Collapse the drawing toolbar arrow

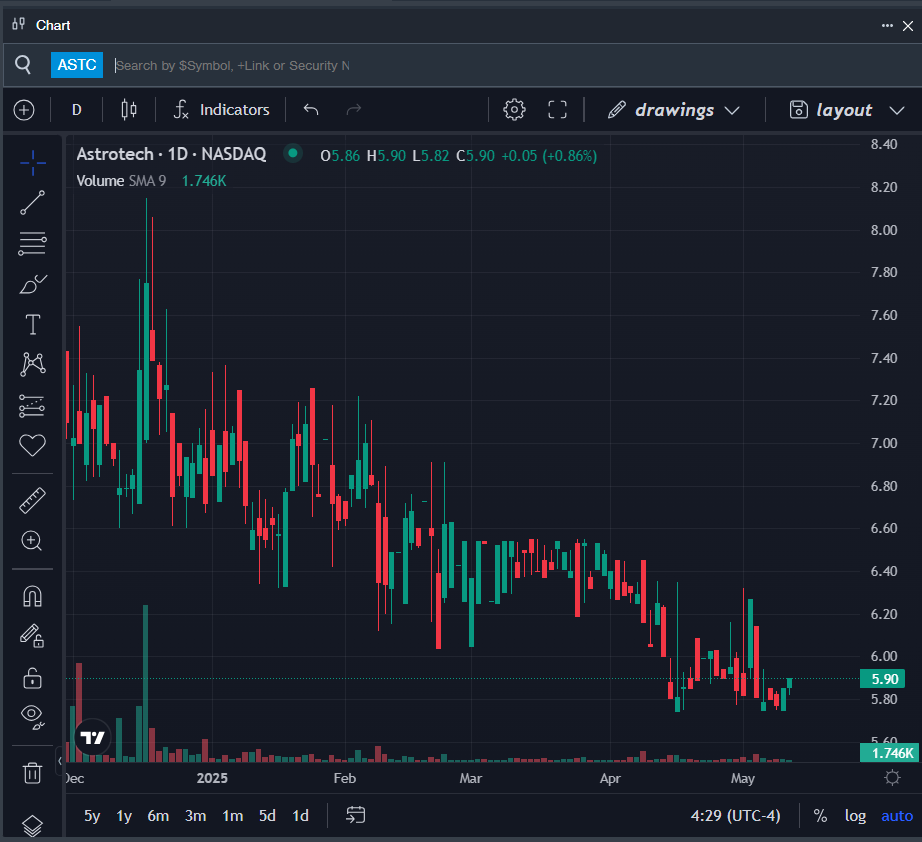[x=60, y=761]
